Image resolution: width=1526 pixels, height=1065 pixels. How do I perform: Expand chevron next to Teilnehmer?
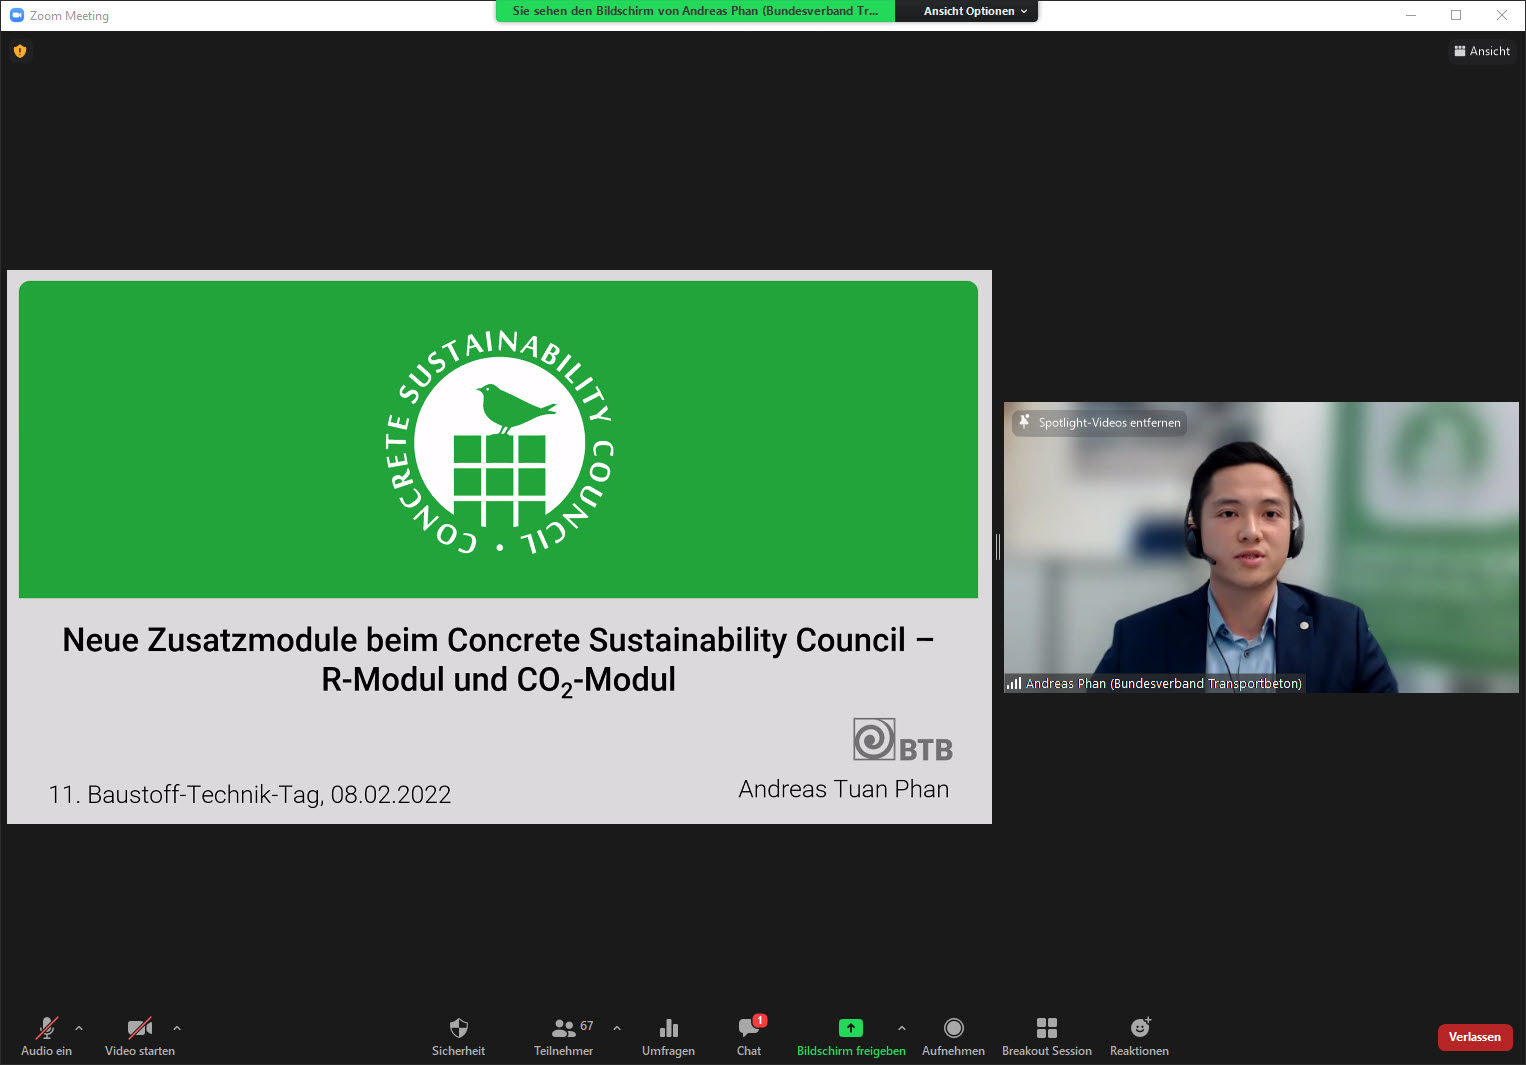point(617,1028)
